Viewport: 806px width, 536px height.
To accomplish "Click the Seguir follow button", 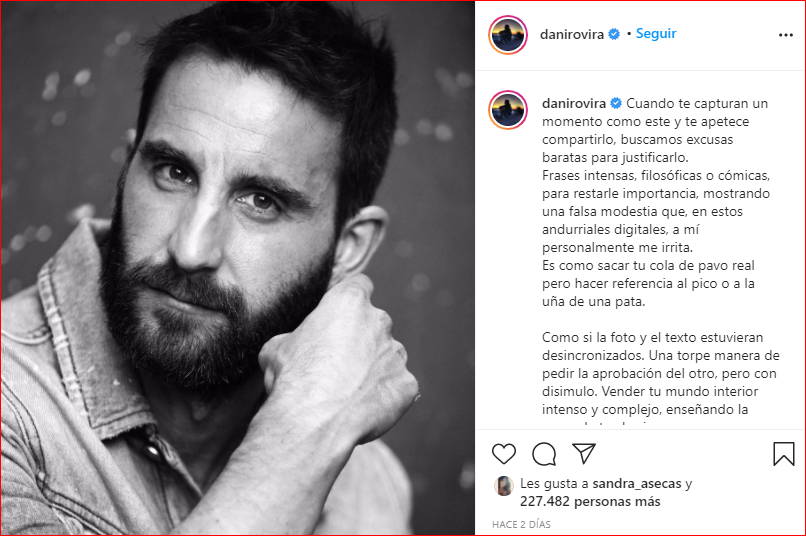I will 656,33.
